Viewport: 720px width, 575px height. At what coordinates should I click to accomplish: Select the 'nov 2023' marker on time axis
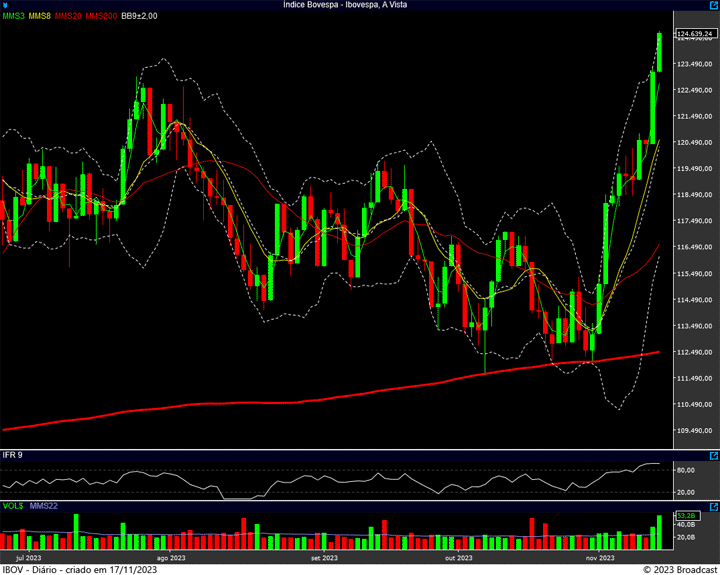(599, 557)
